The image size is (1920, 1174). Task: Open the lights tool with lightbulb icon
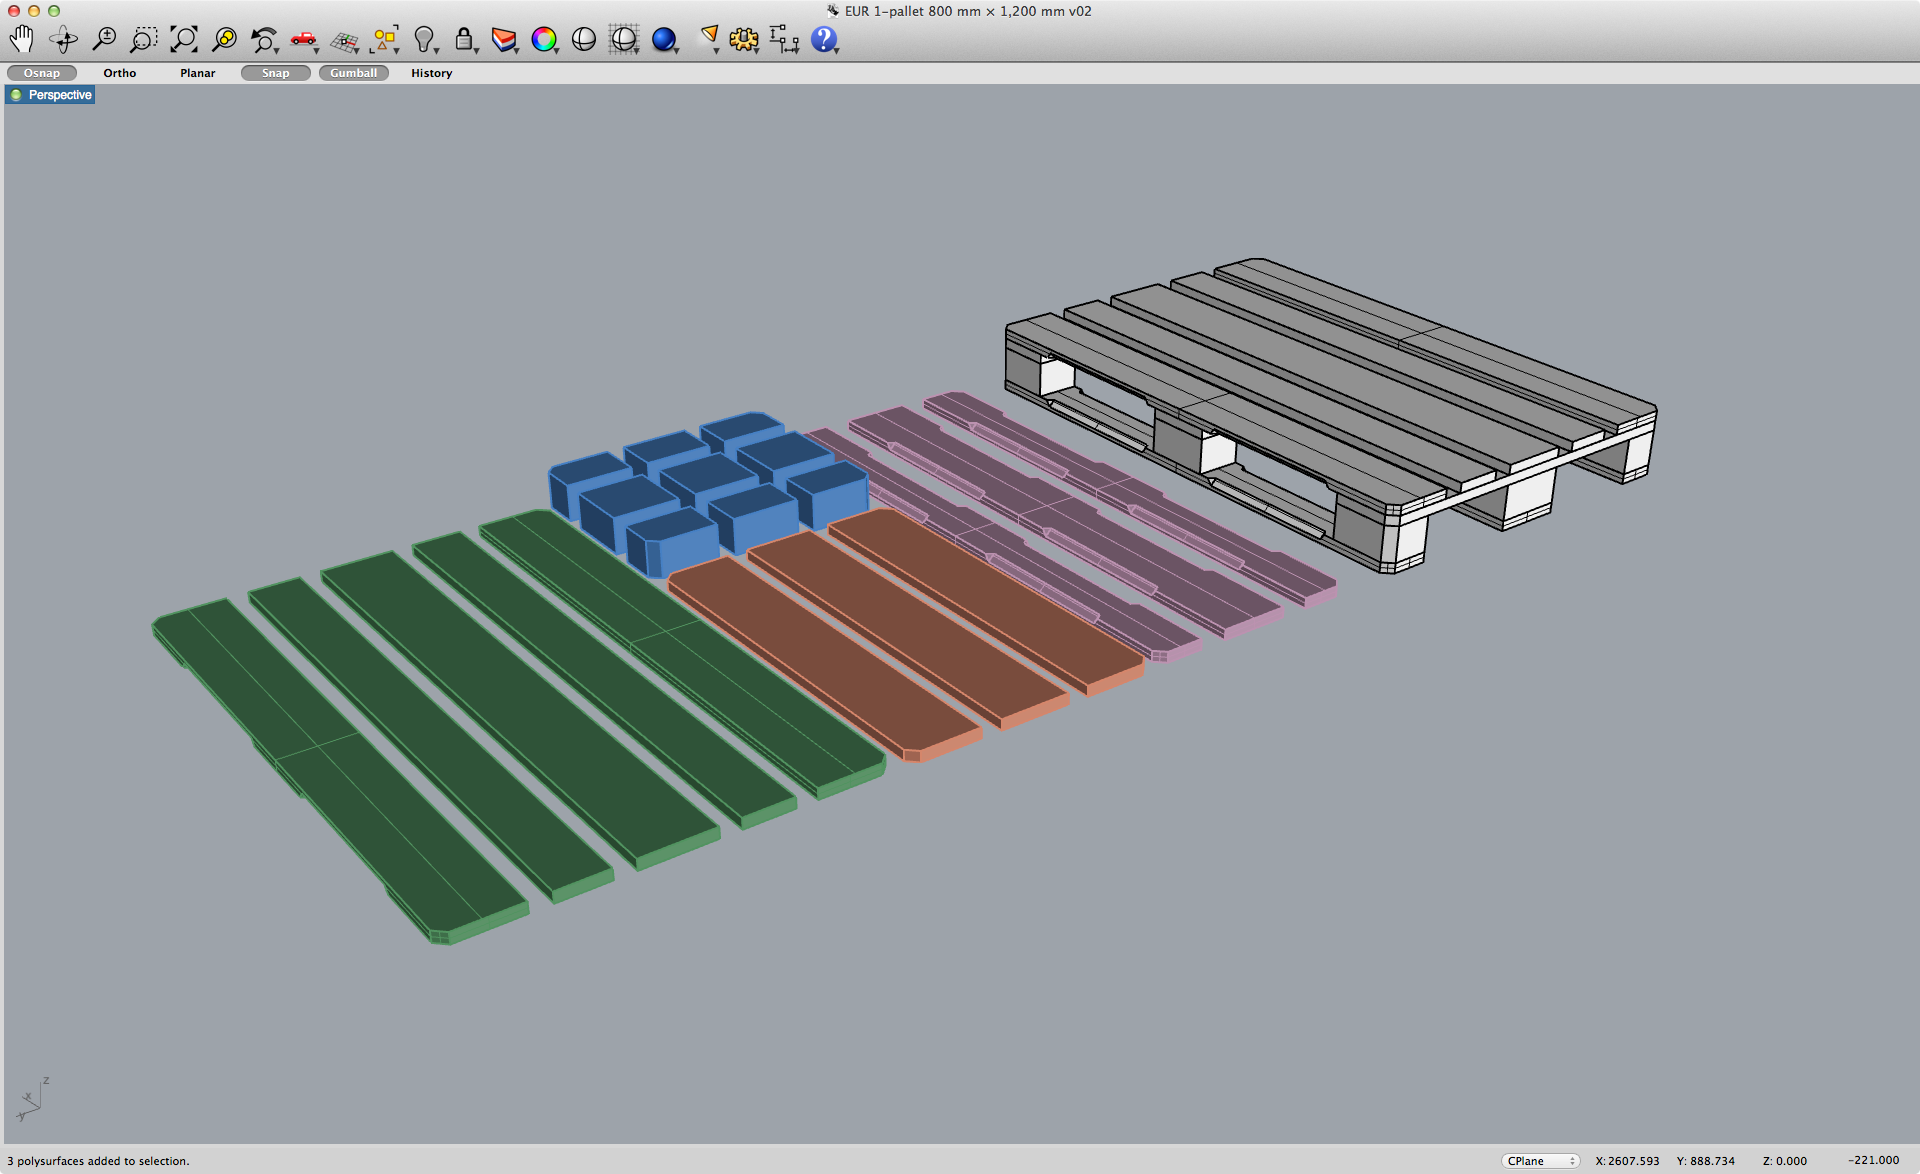click(x=424, y=38)
